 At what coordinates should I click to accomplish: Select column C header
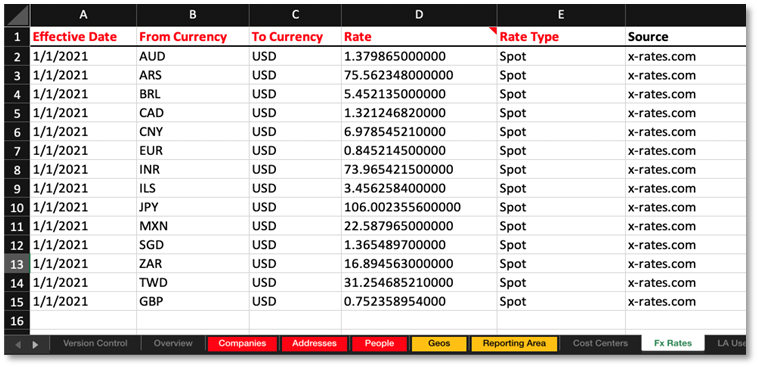click(x=295, y=15)
